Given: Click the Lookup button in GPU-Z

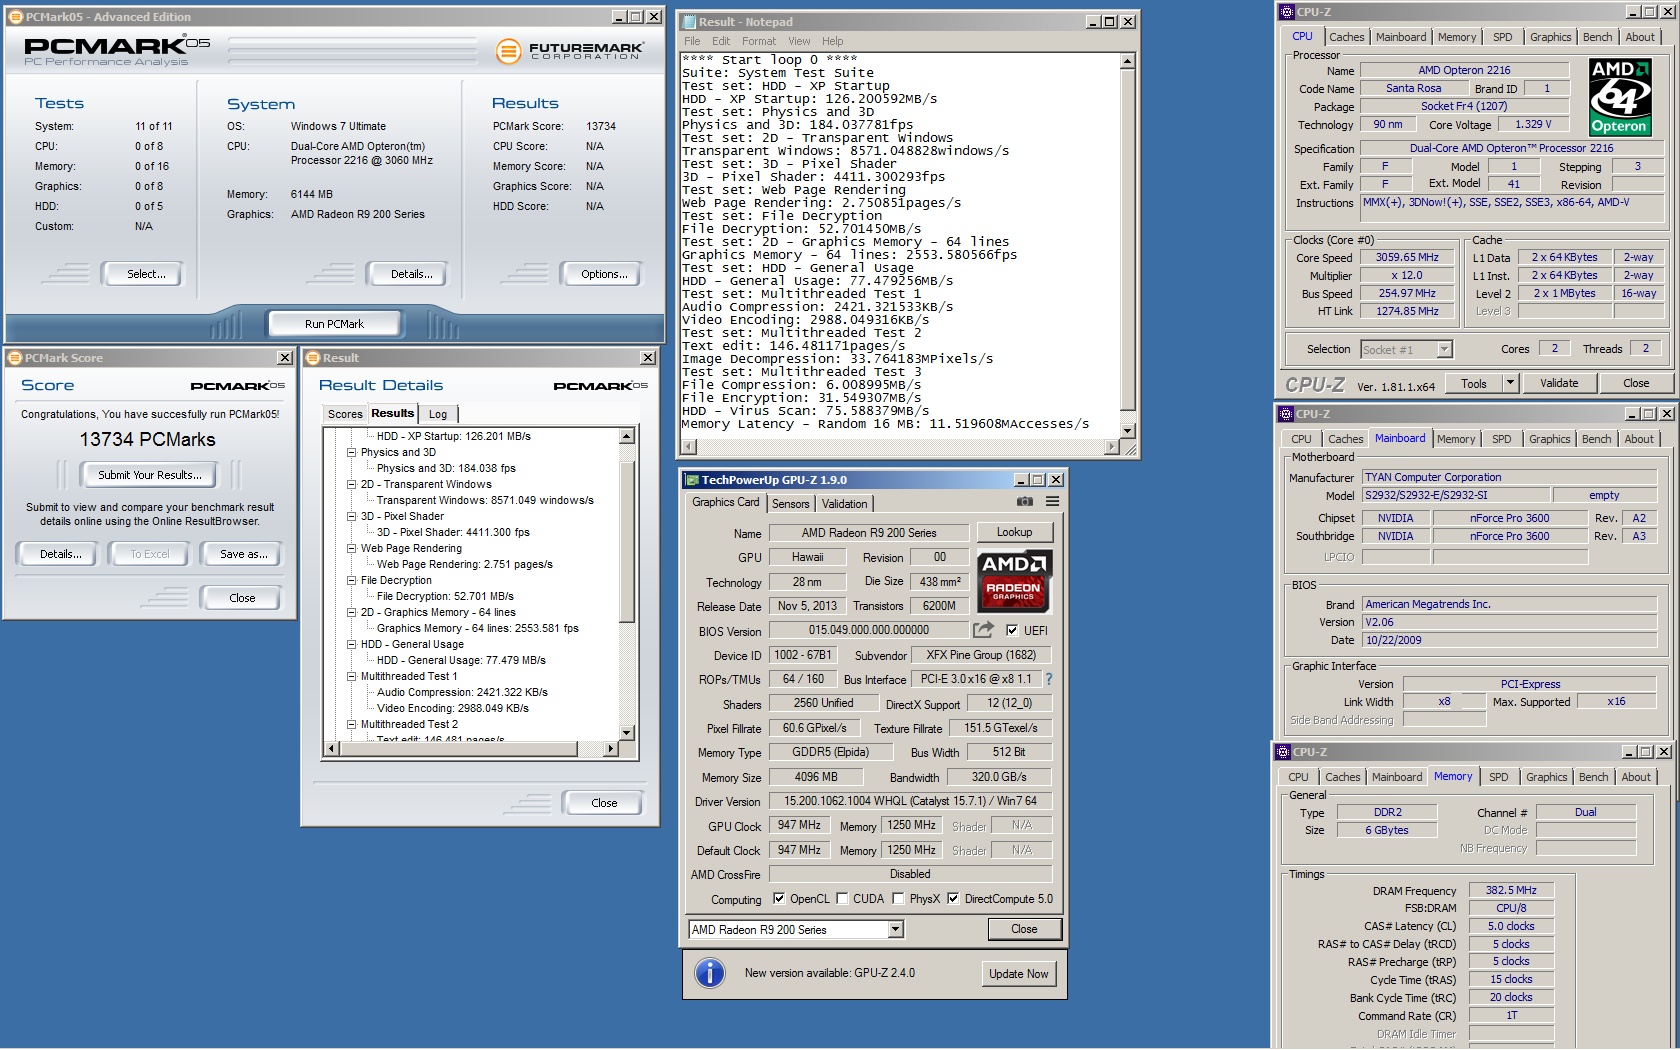Looking at the screenshot, I should [x=1014, y=532].
